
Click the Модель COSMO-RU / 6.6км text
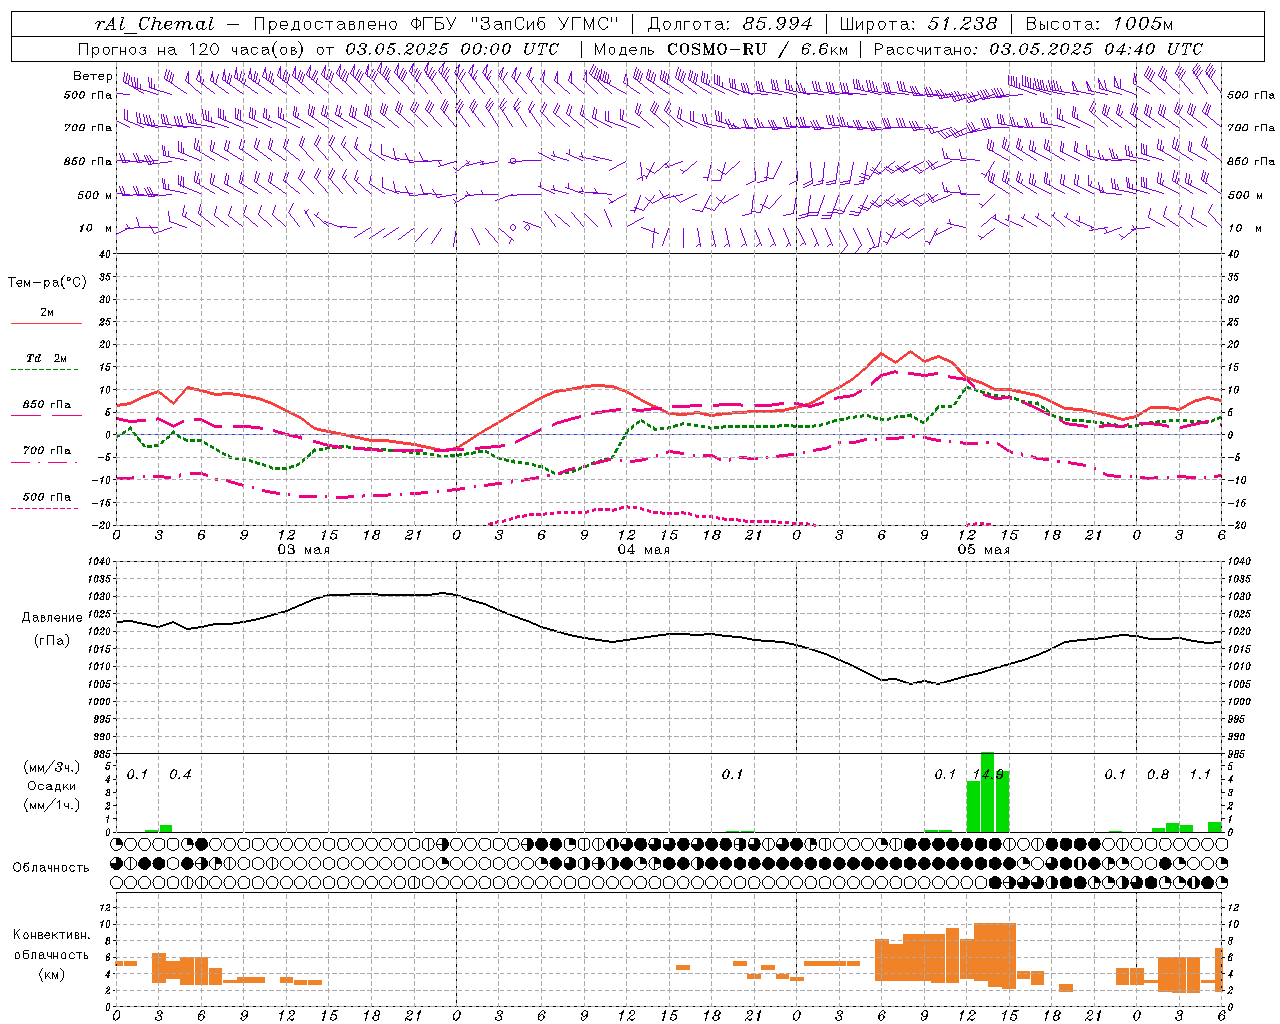click(x=721, y=49)
